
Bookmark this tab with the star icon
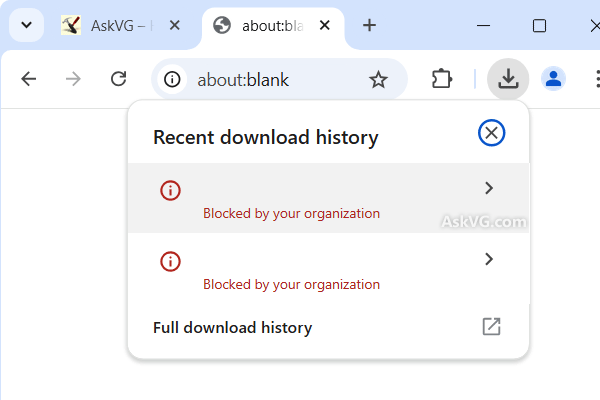coord(378,80)
